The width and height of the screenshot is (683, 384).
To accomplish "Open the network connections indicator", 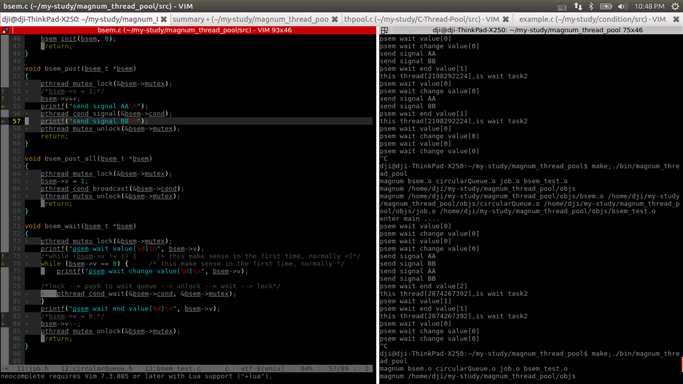I will point(578,6).
